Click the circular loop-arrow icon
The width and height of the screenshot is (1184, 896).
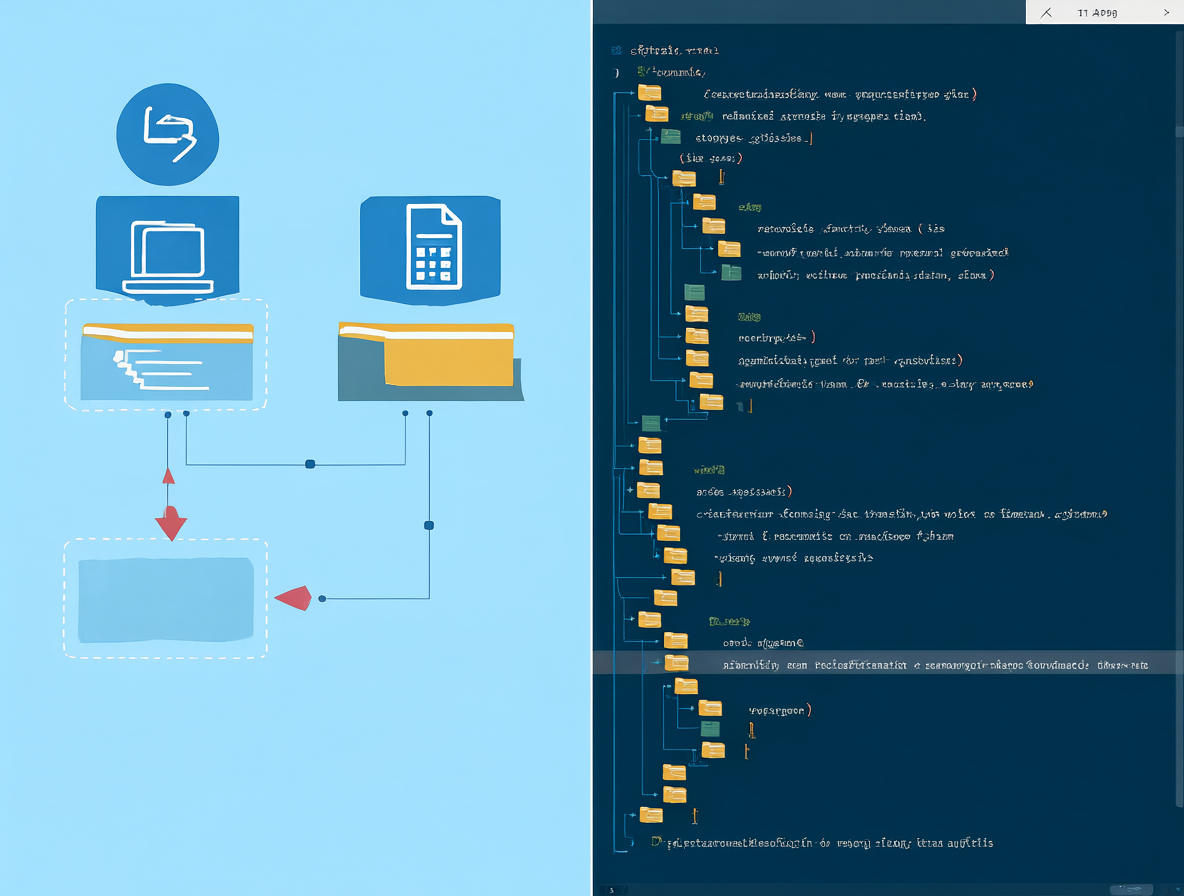point(168,134)
